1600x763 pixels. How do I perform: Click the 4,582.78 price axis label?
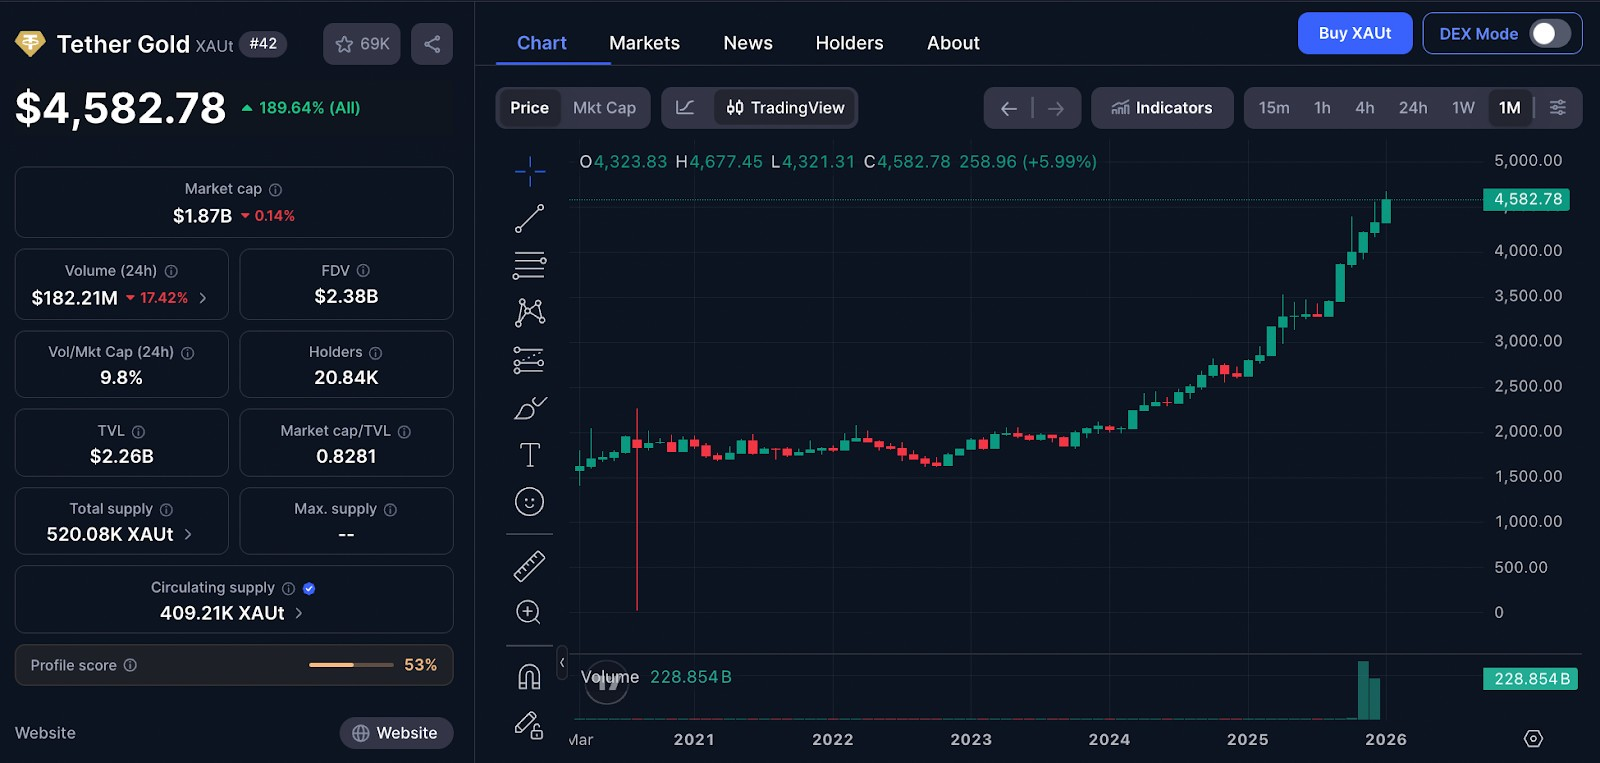pos(1526,199)
